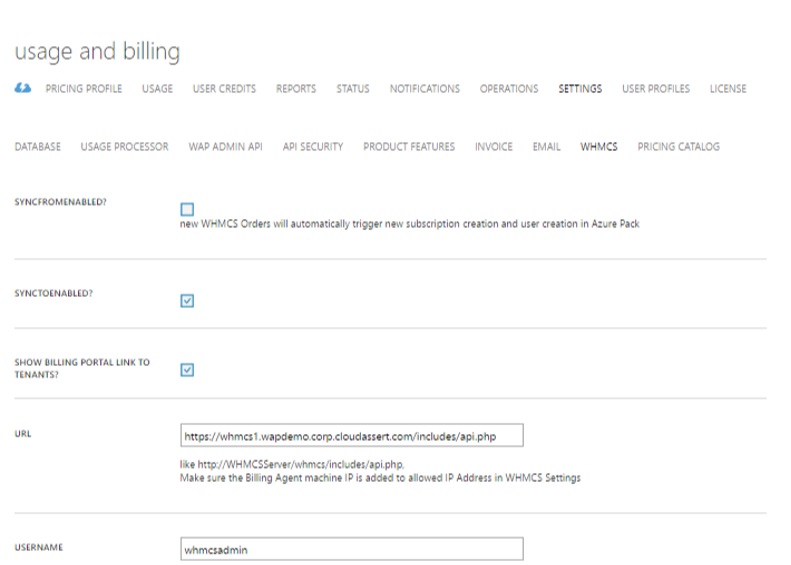Go to the Reports tab

pos(296,89)
